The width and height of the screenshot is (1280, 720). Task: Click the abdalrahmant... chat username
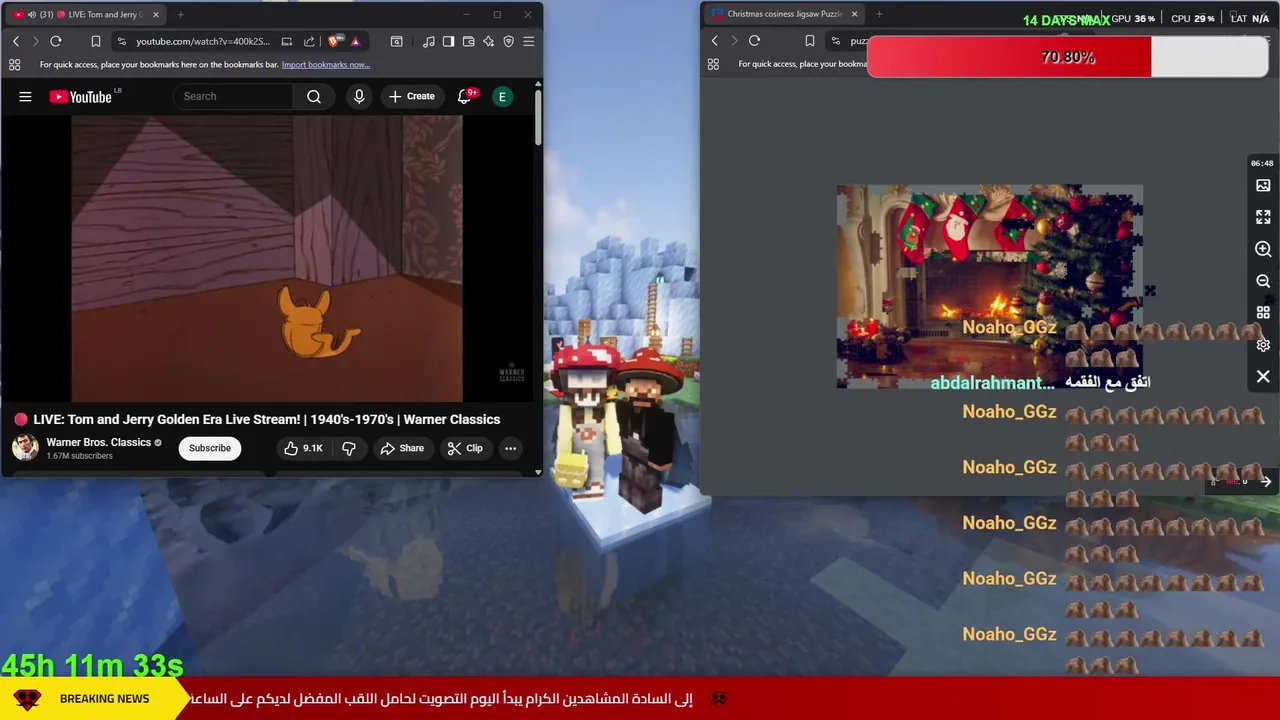pyautogui.click(x=992, y=383)
